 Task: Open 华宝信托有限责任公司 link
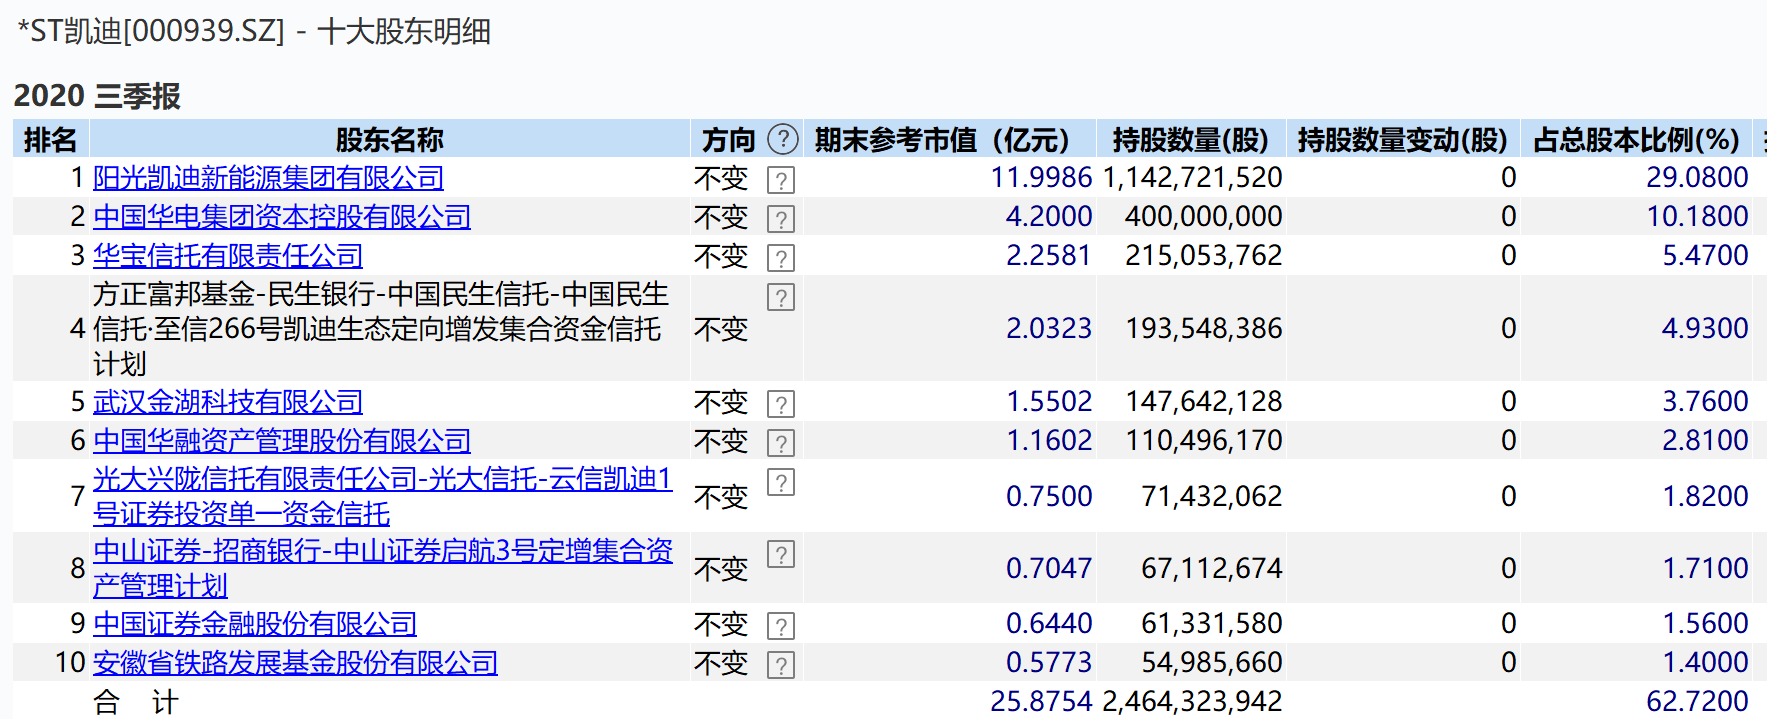point(228,256)
